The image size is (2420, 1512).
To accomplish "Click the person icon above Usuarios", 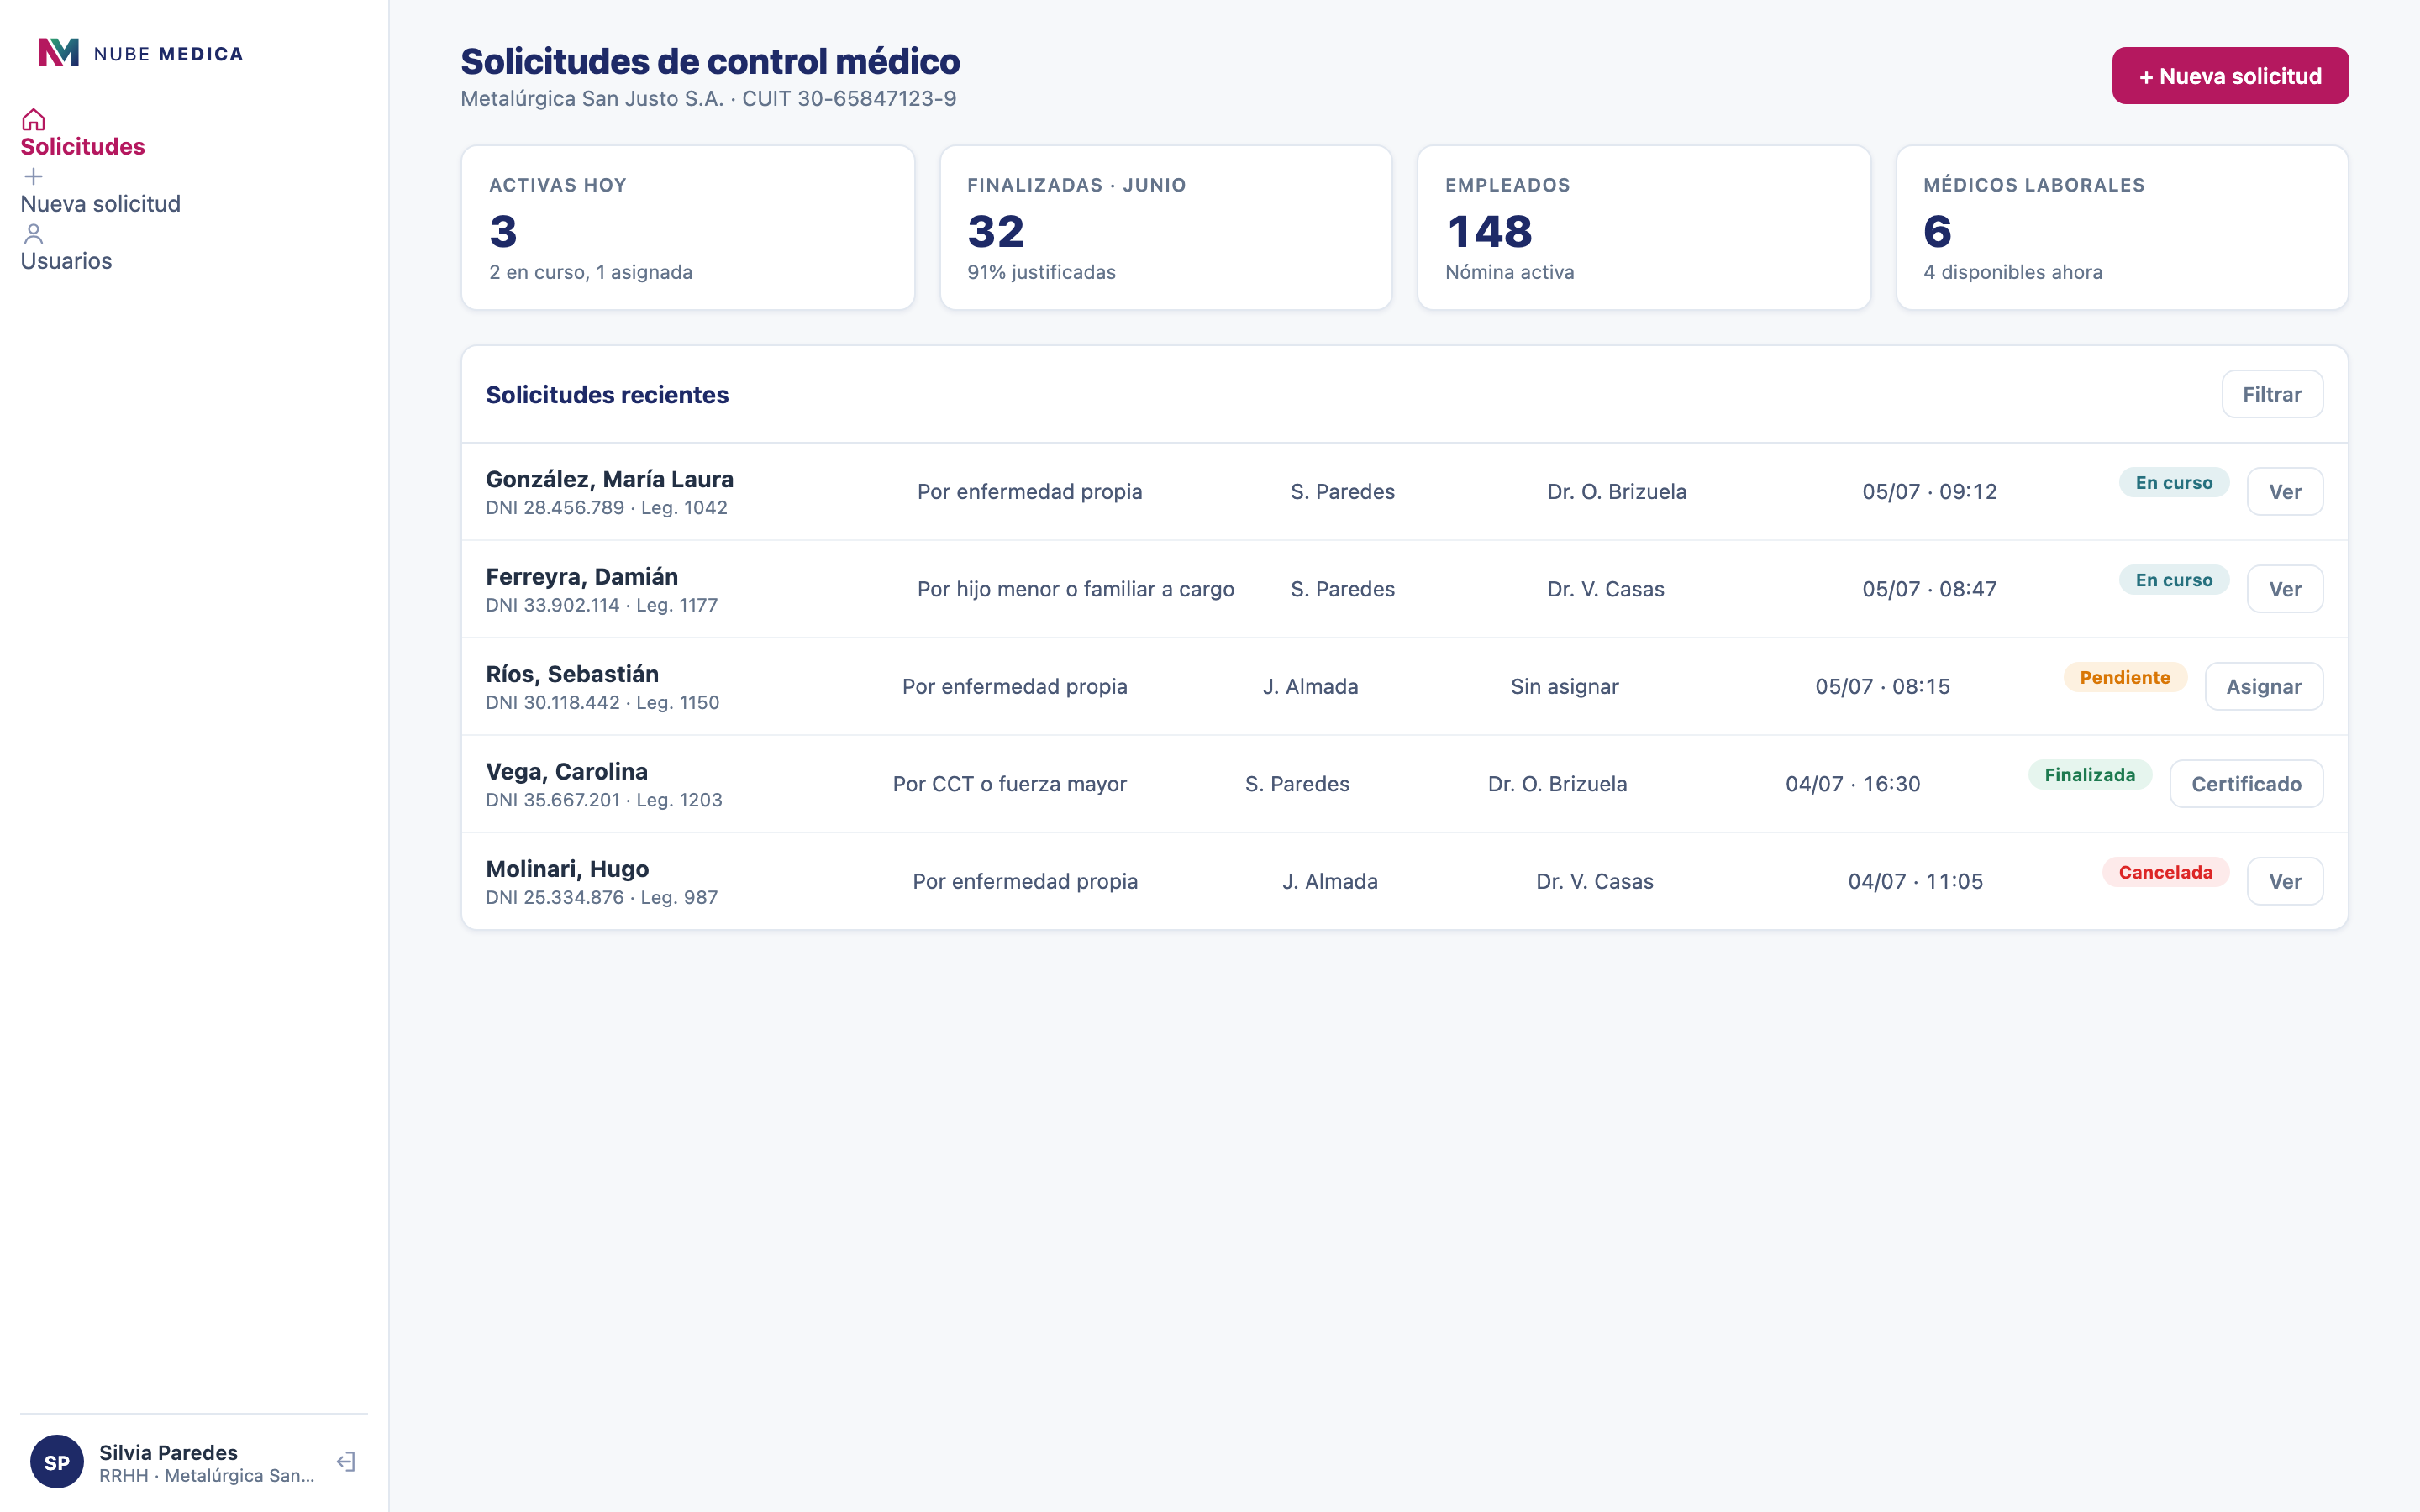I will (x=33, y=233).
